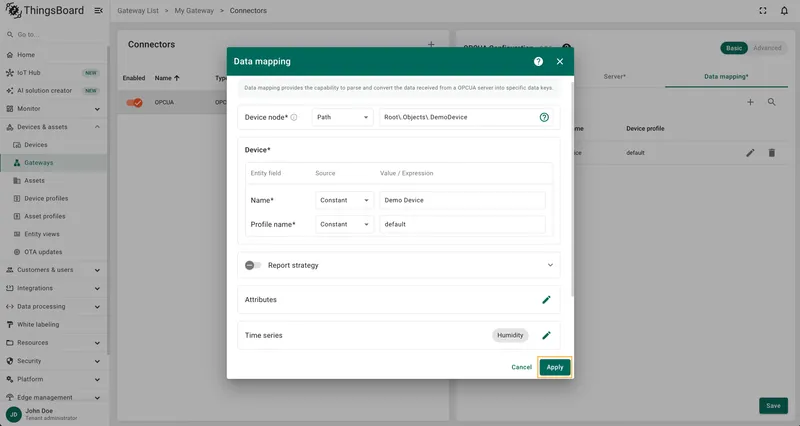
Task: Open notifications bell icon
Action: coord(784,11)
